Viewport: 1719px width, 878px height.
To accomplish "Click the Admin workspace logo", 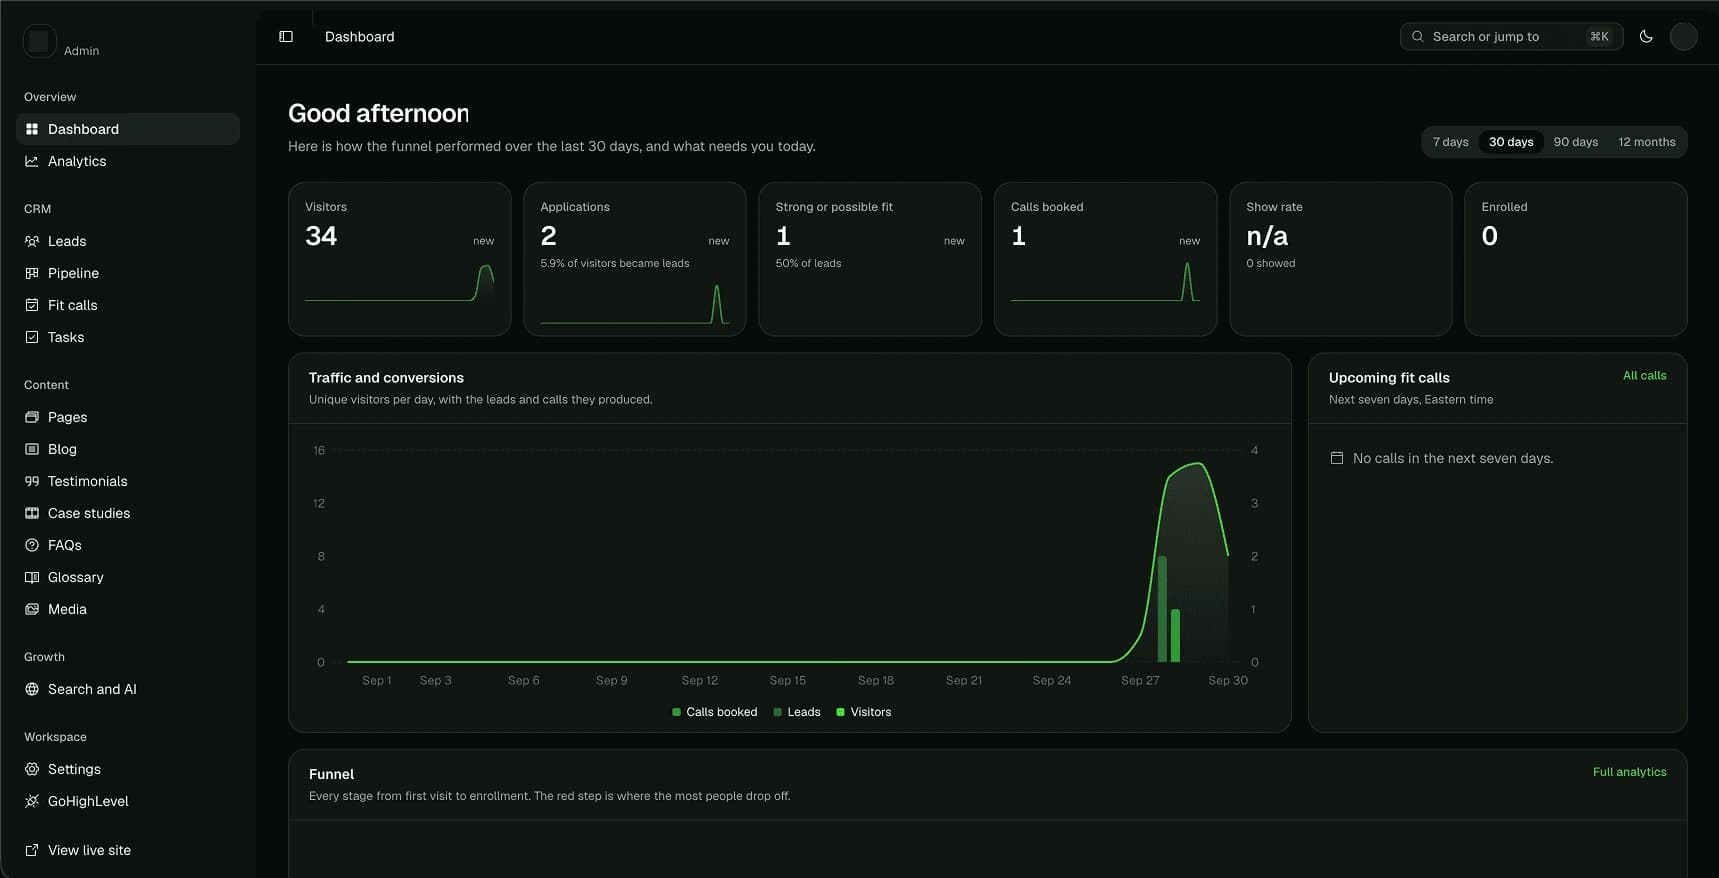I will click(x=39, y=41).
